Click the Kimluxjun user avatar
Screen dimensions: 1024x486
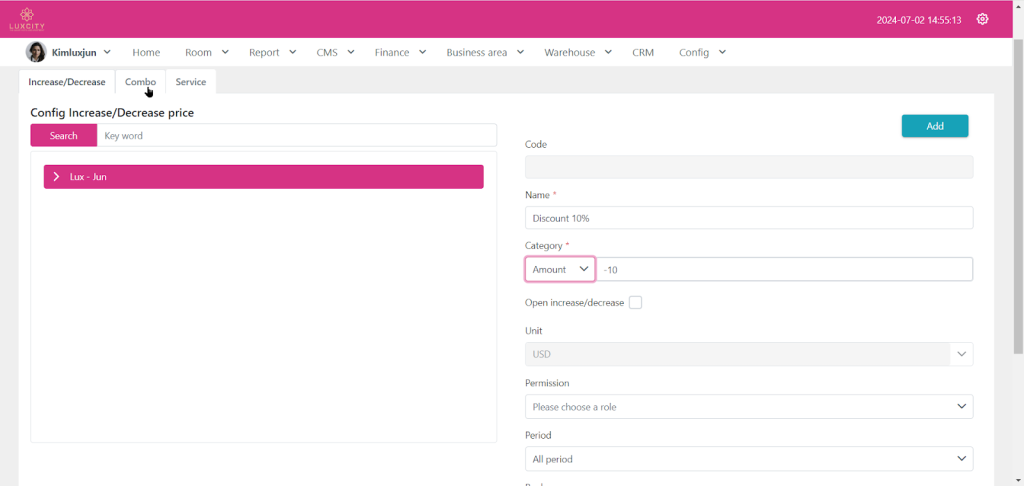coord(36,52)
